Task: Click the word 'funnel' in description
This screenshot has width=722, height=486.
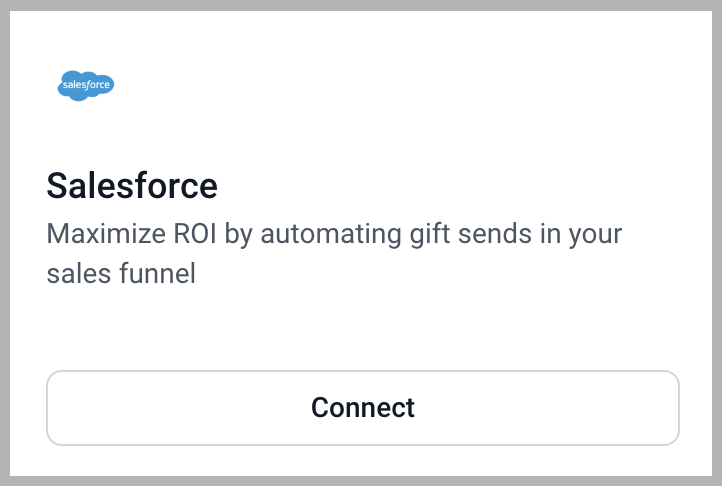Action: point(157,274)
